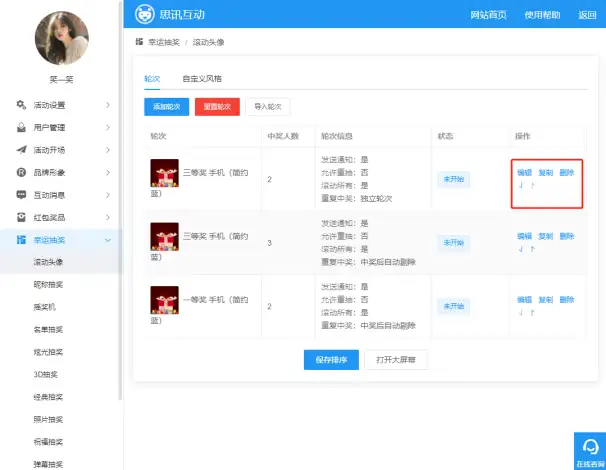Image resolution: width=606 pixels, height=470 pixels.
Task: Click 删除 for the 独立轮次 round
Action: pyautogui.click(x=567, y=172)
